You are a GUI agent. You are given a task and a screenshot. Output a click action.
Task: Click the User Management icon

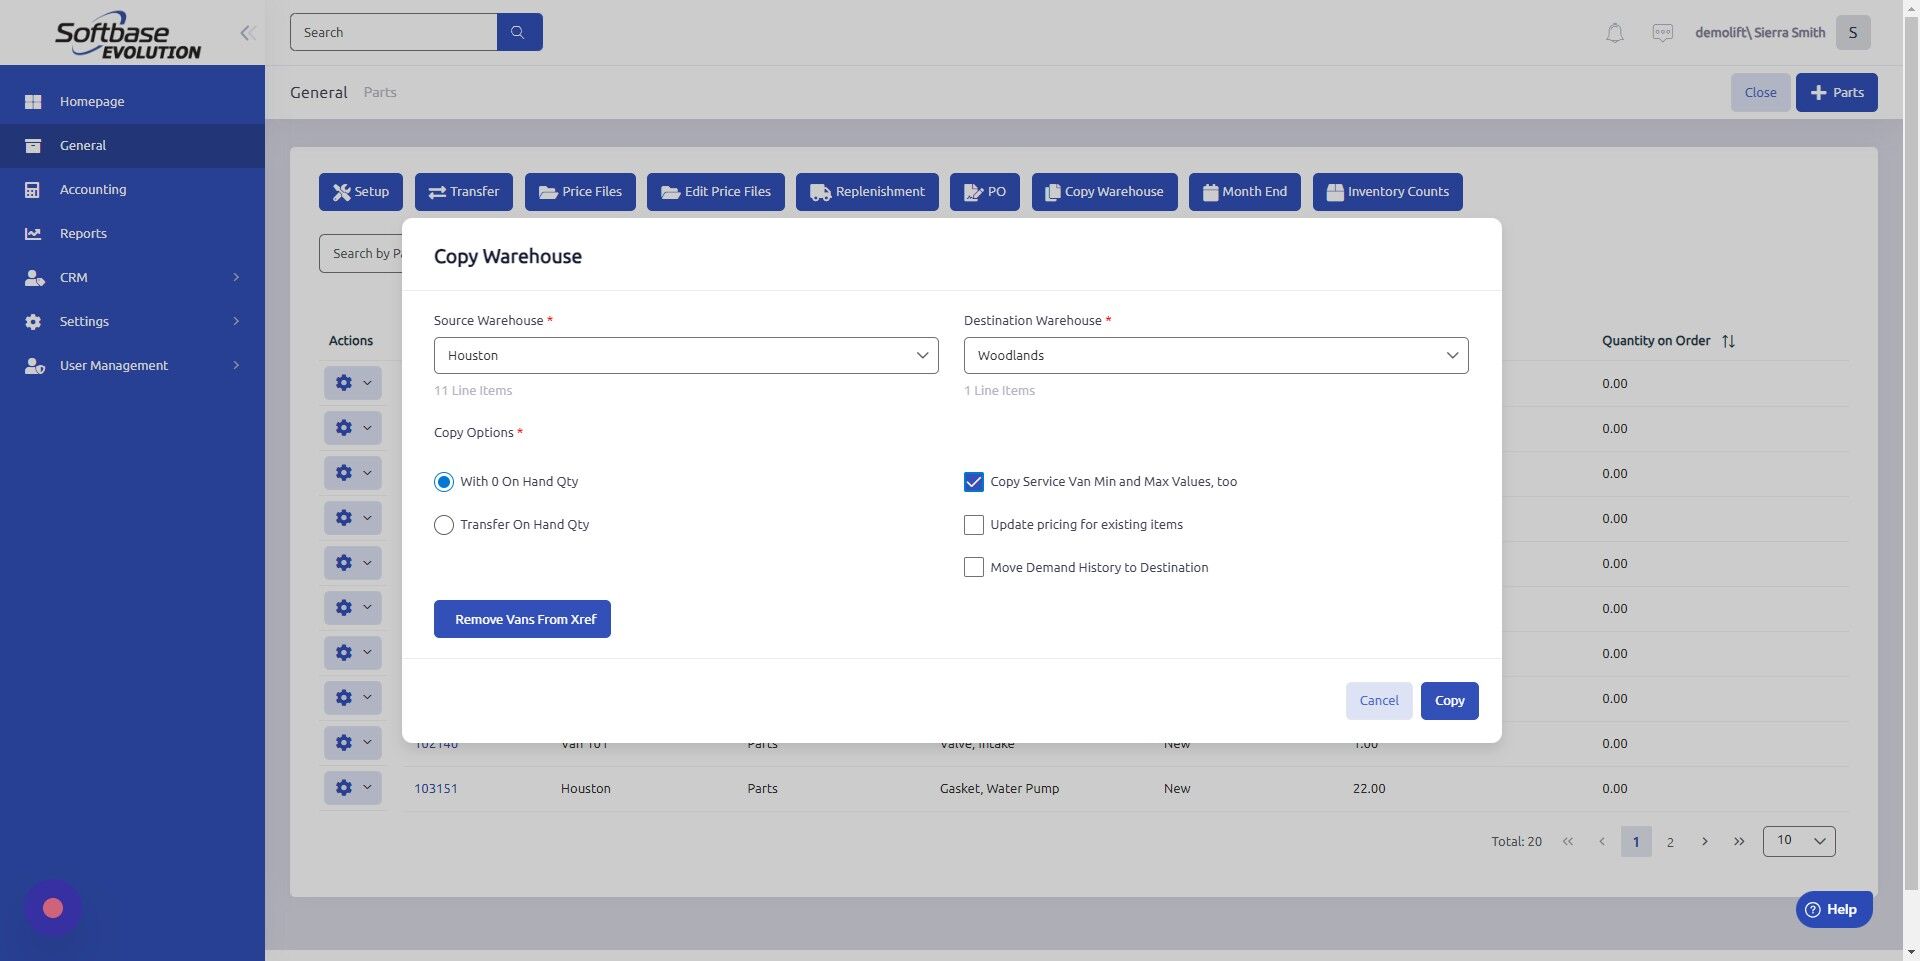(x=34, y=366)
